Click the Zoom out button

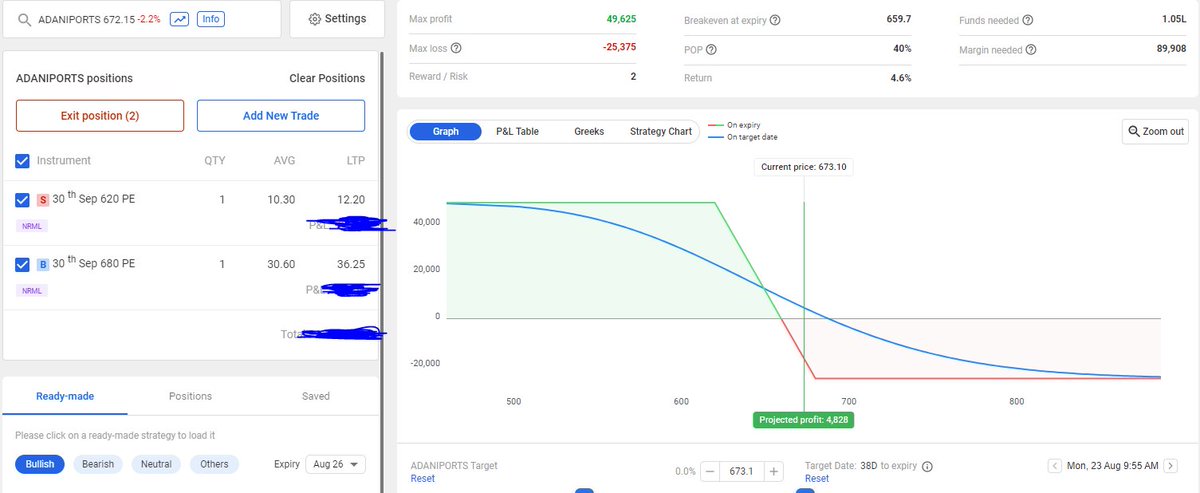[1156, 131]
